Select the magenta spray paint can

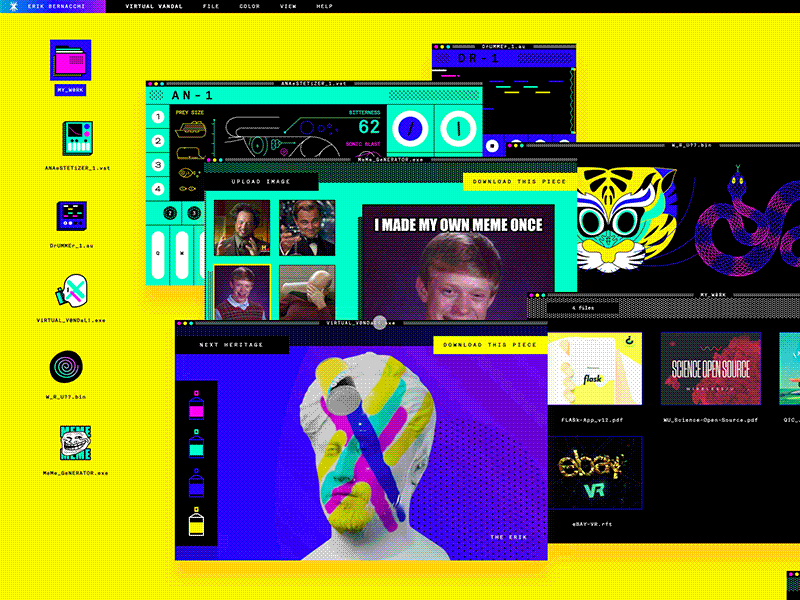tap(196, 405)
